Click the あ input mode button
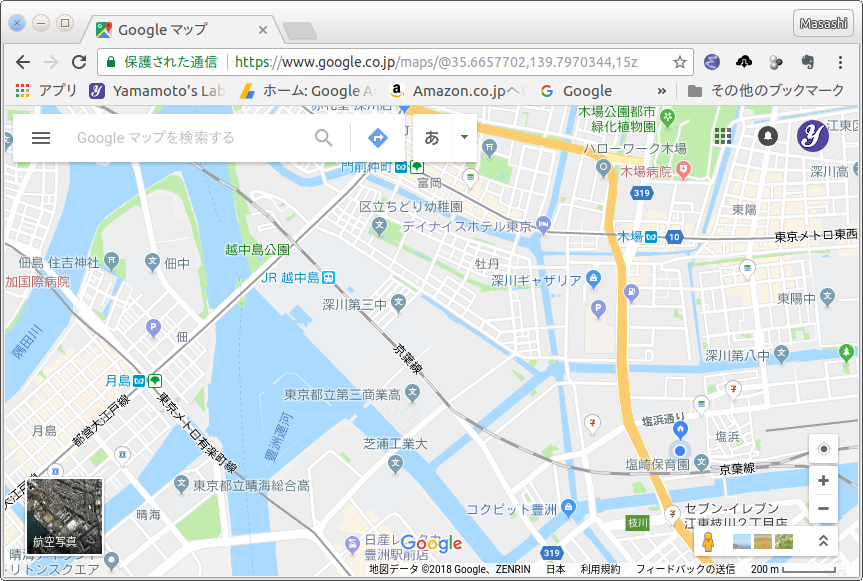This screenshot has width=863, height=581. (432, 137)
